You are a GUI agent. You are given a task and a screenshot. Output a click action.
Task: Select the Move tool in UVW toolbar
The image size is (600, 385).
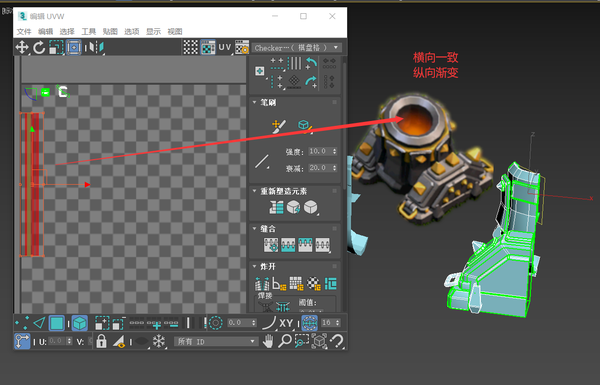tap(22, 48)
